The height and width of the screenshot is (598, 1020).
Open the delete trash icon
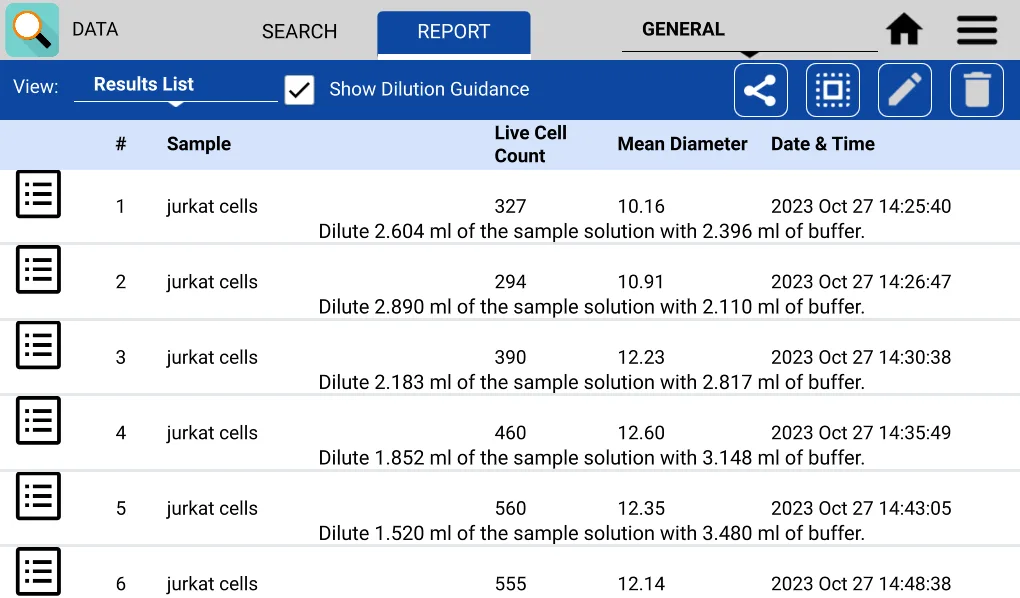point(976,89)
